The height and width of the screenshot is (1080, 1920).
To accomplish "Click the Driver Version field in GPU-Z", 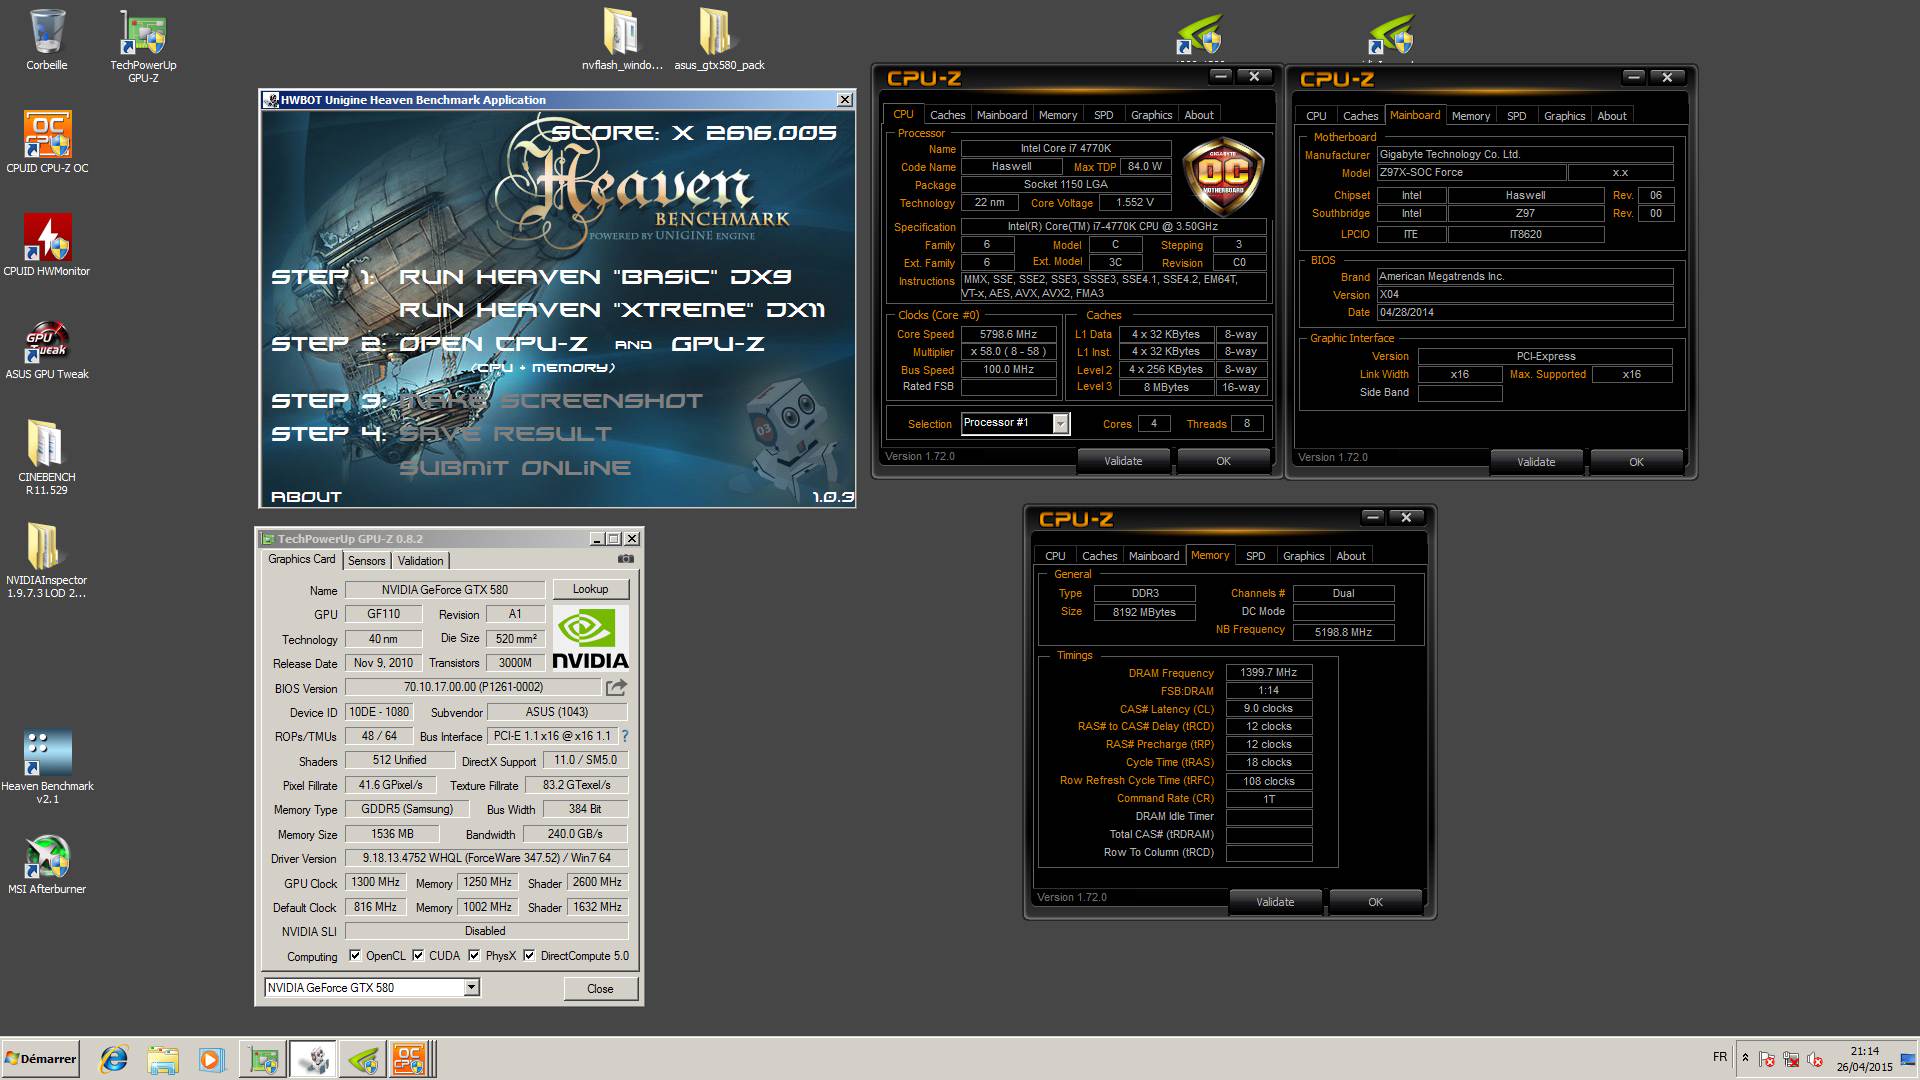I will click(x=486, y=858).
